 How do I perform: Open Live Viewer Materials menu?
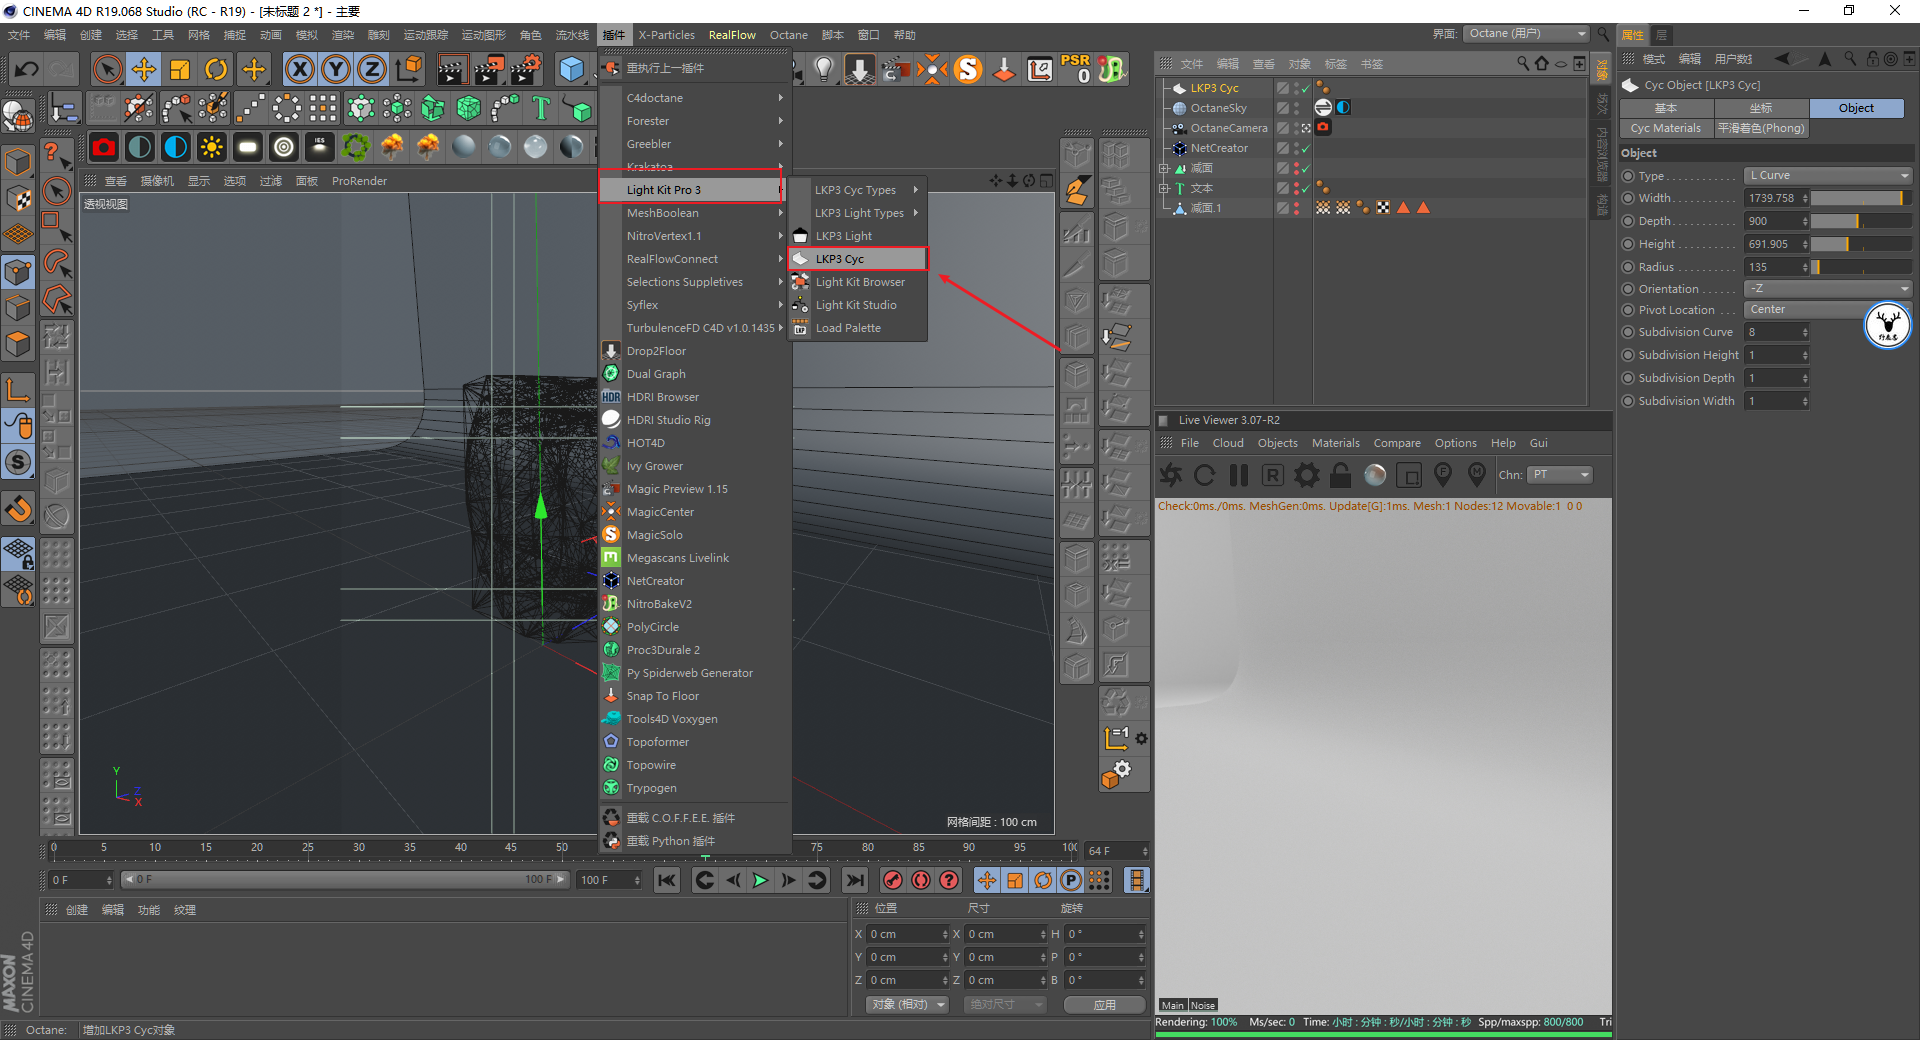point(1335,443)
